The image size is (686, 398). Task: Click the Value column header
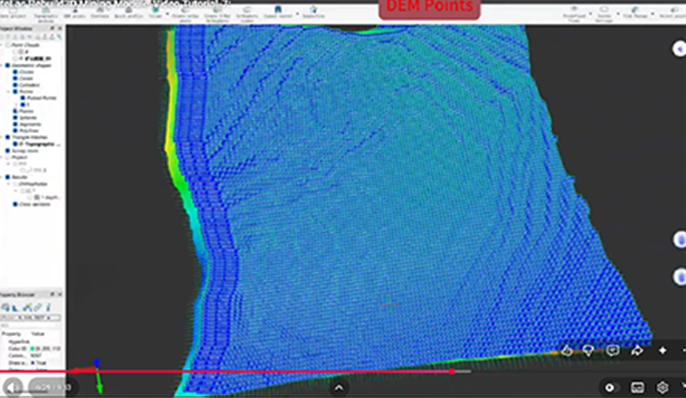click(x=38, y=334)
